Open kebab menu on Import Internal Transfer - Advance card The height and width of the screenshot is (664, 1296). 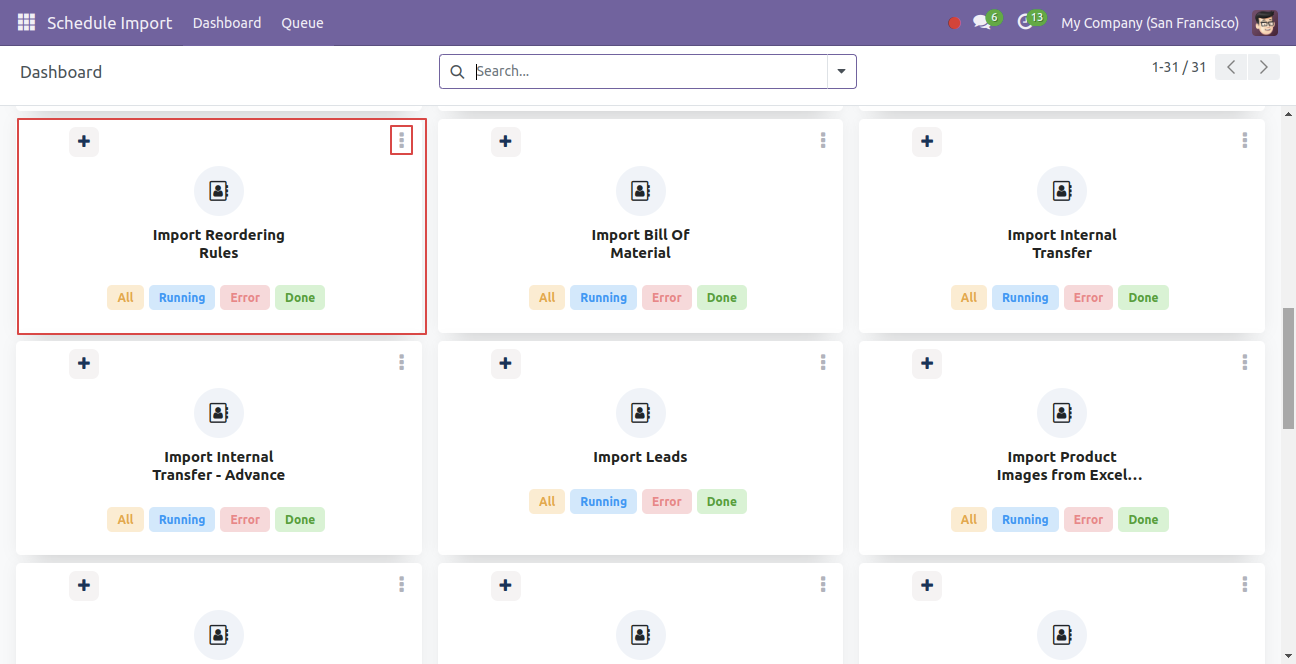[402, 363]
